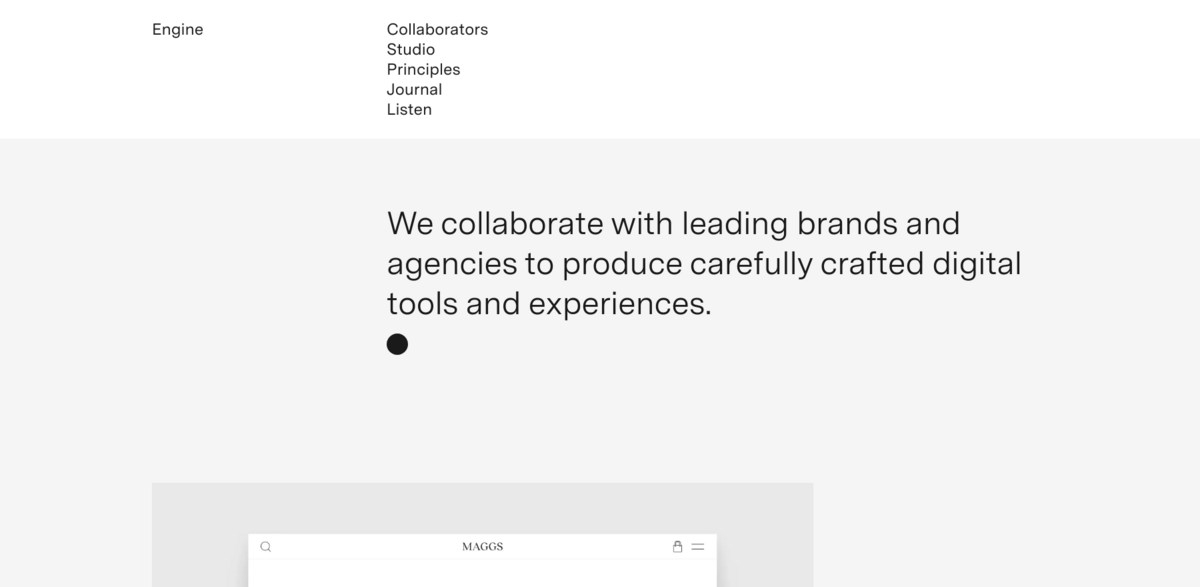Image resolution: width=1200 pixels, height=587 pixels.
Task: Click the black dot below the headline
Action: click(397, 344)
